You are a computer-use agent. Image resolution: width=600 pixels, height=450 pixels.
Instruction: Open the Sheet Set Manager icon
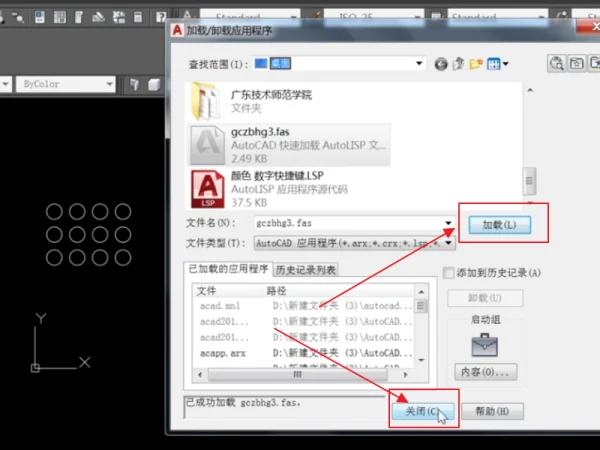click(x=99, y=17)
